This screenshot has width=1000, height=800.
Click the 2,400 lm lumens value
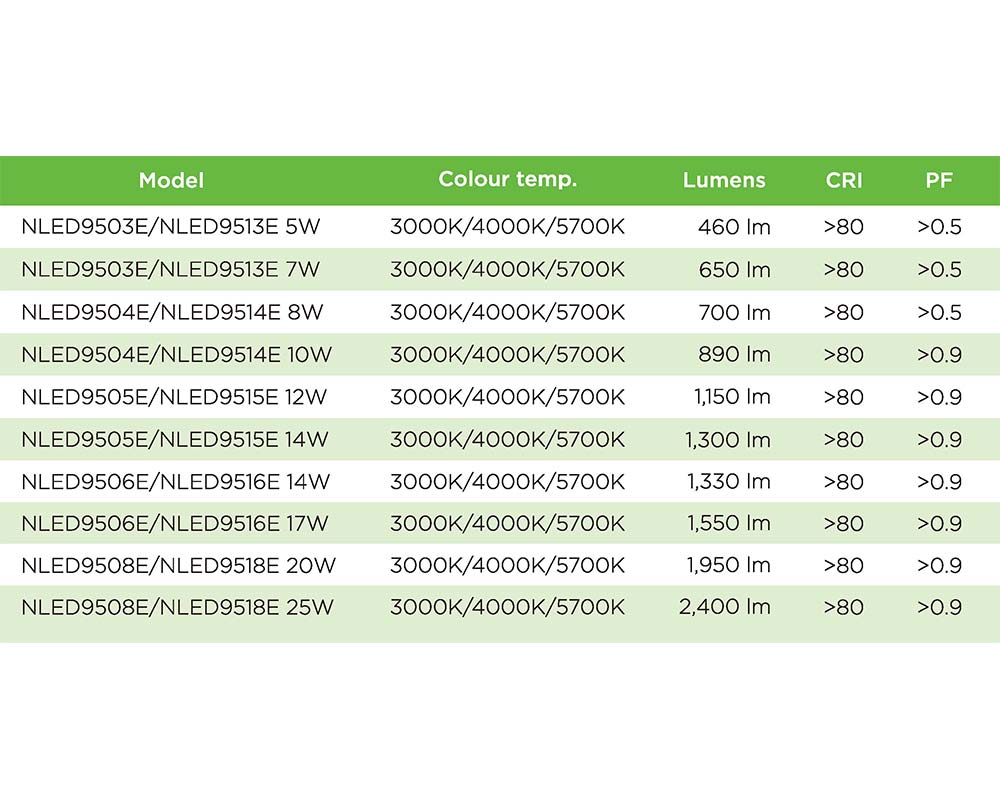click(724, 607)
